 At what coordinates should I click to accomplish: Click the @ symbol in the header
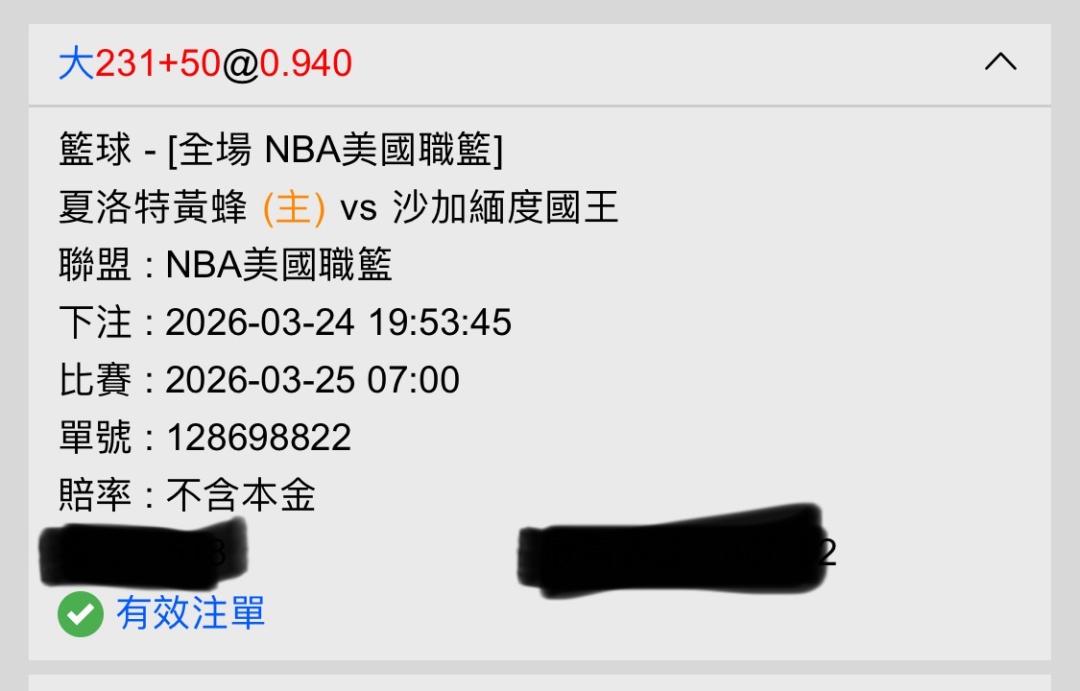tap(240, 65)
